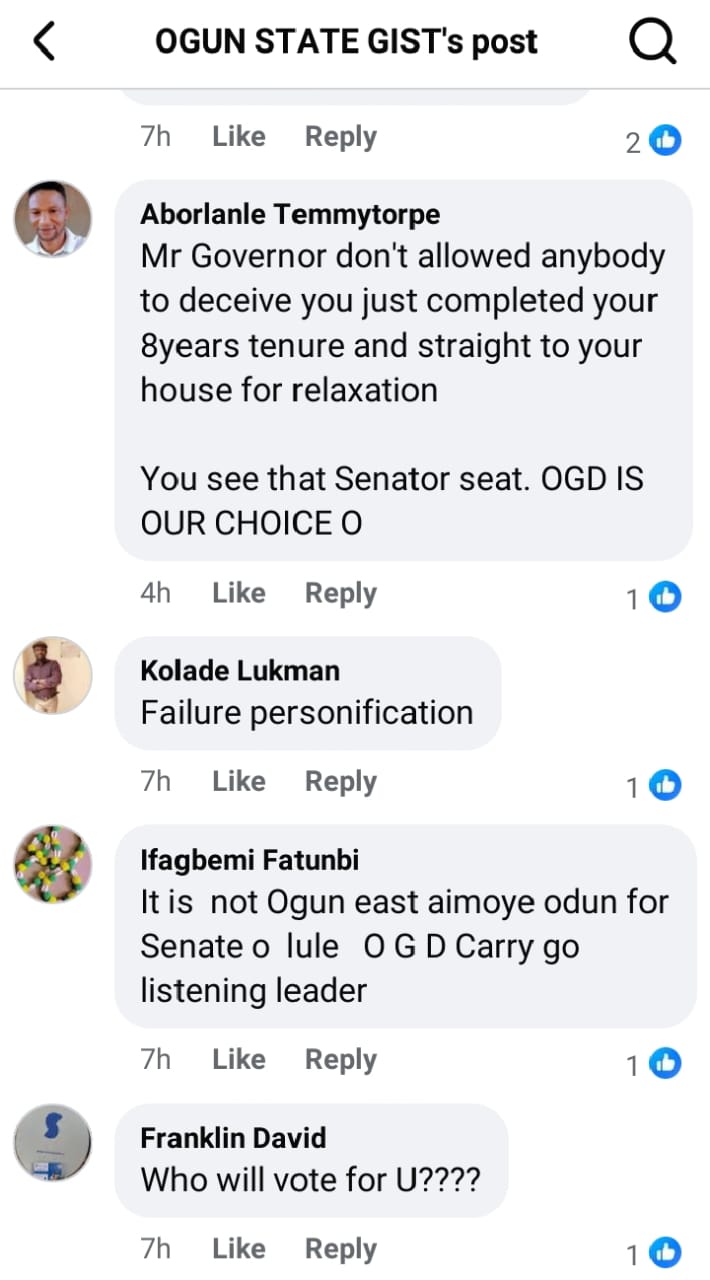Open Ifagbemi Fatunbi's profile name link
Viewport: 710px width, 1280px height.
(x=249, y=859)
